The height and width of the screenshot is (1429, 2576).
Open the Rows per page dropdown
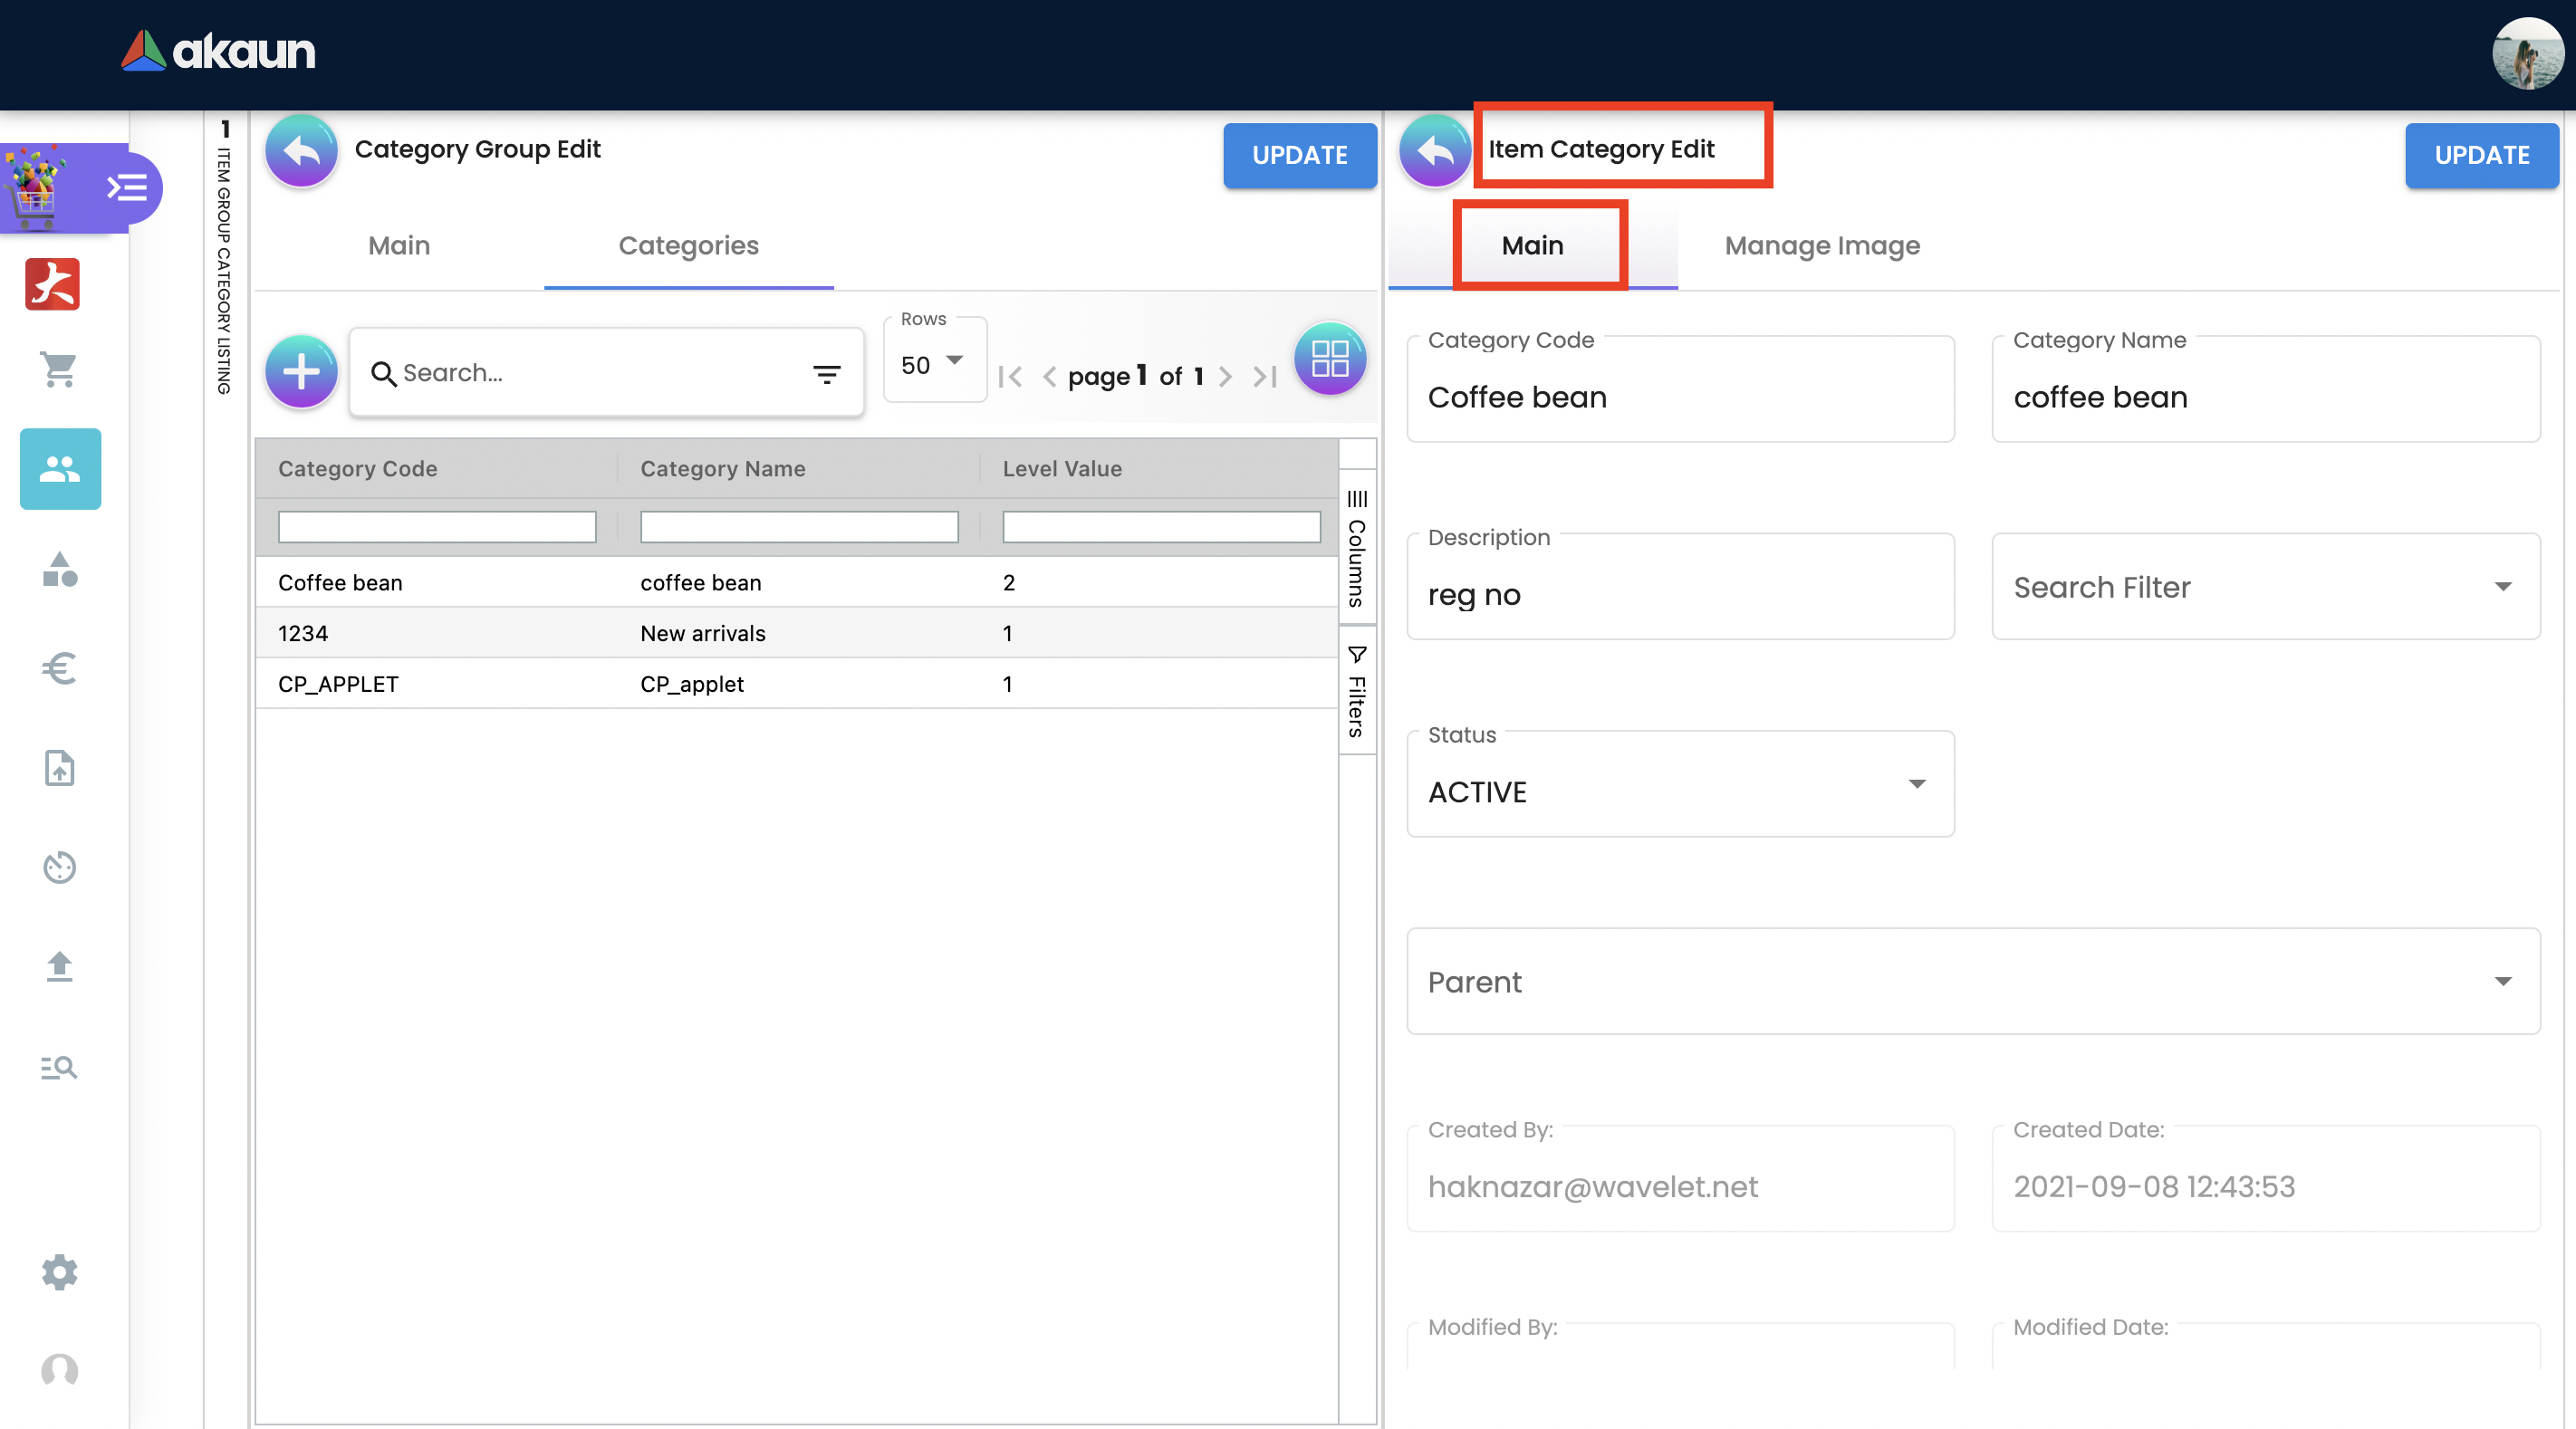pyautogui.click(x=932, y=364)
